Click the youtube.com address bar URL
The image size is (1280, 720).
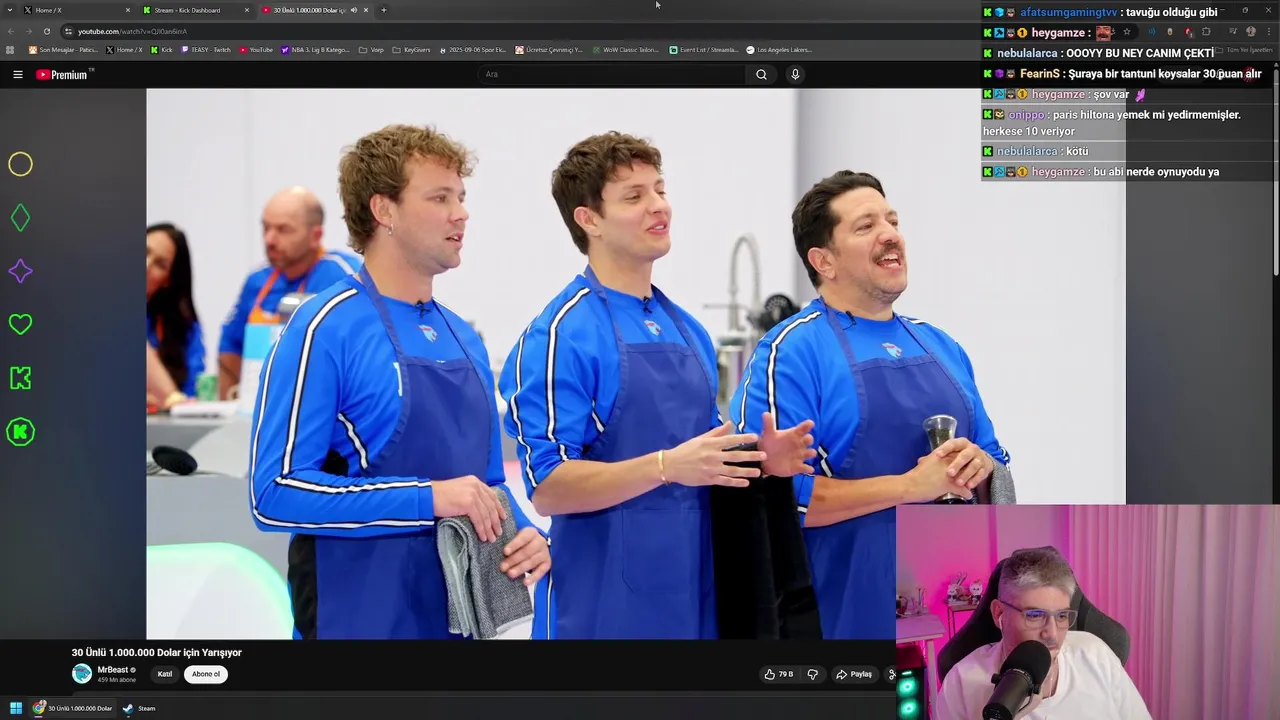click(133, 31)
